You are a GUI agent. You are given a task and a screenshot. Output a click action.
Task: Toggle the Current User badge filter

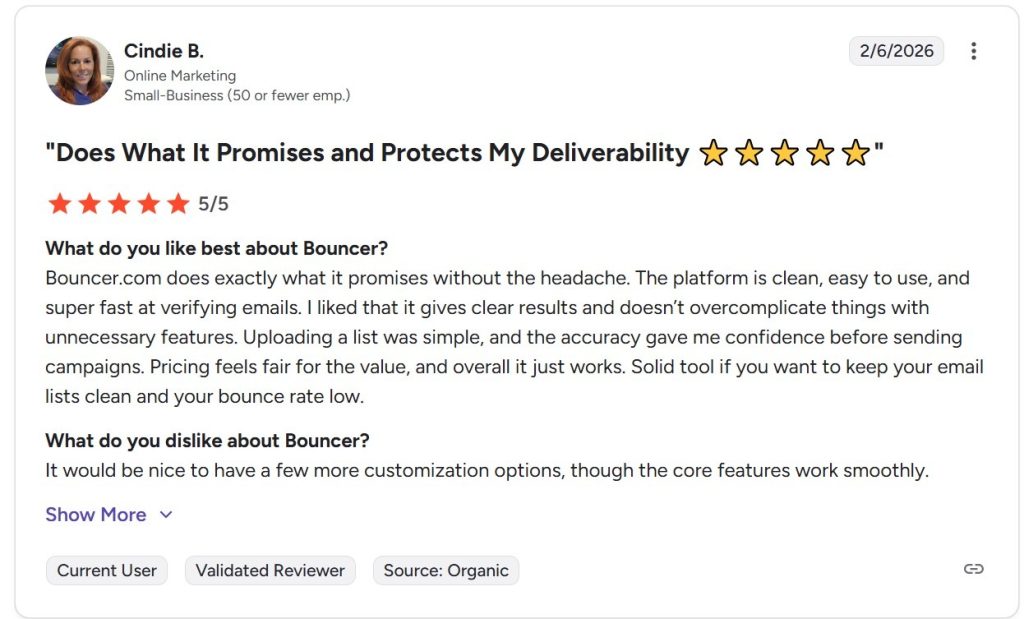pyautogui.click(x=106, y=570)
